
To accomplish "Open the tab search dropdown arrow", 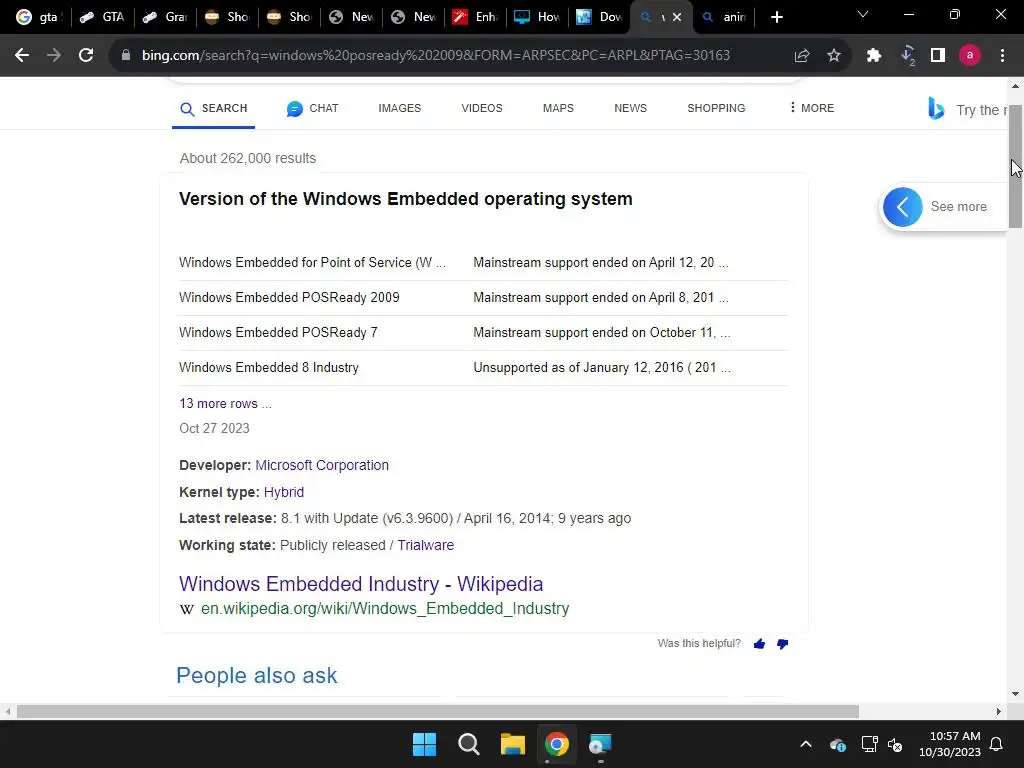I will click(863, 14).
